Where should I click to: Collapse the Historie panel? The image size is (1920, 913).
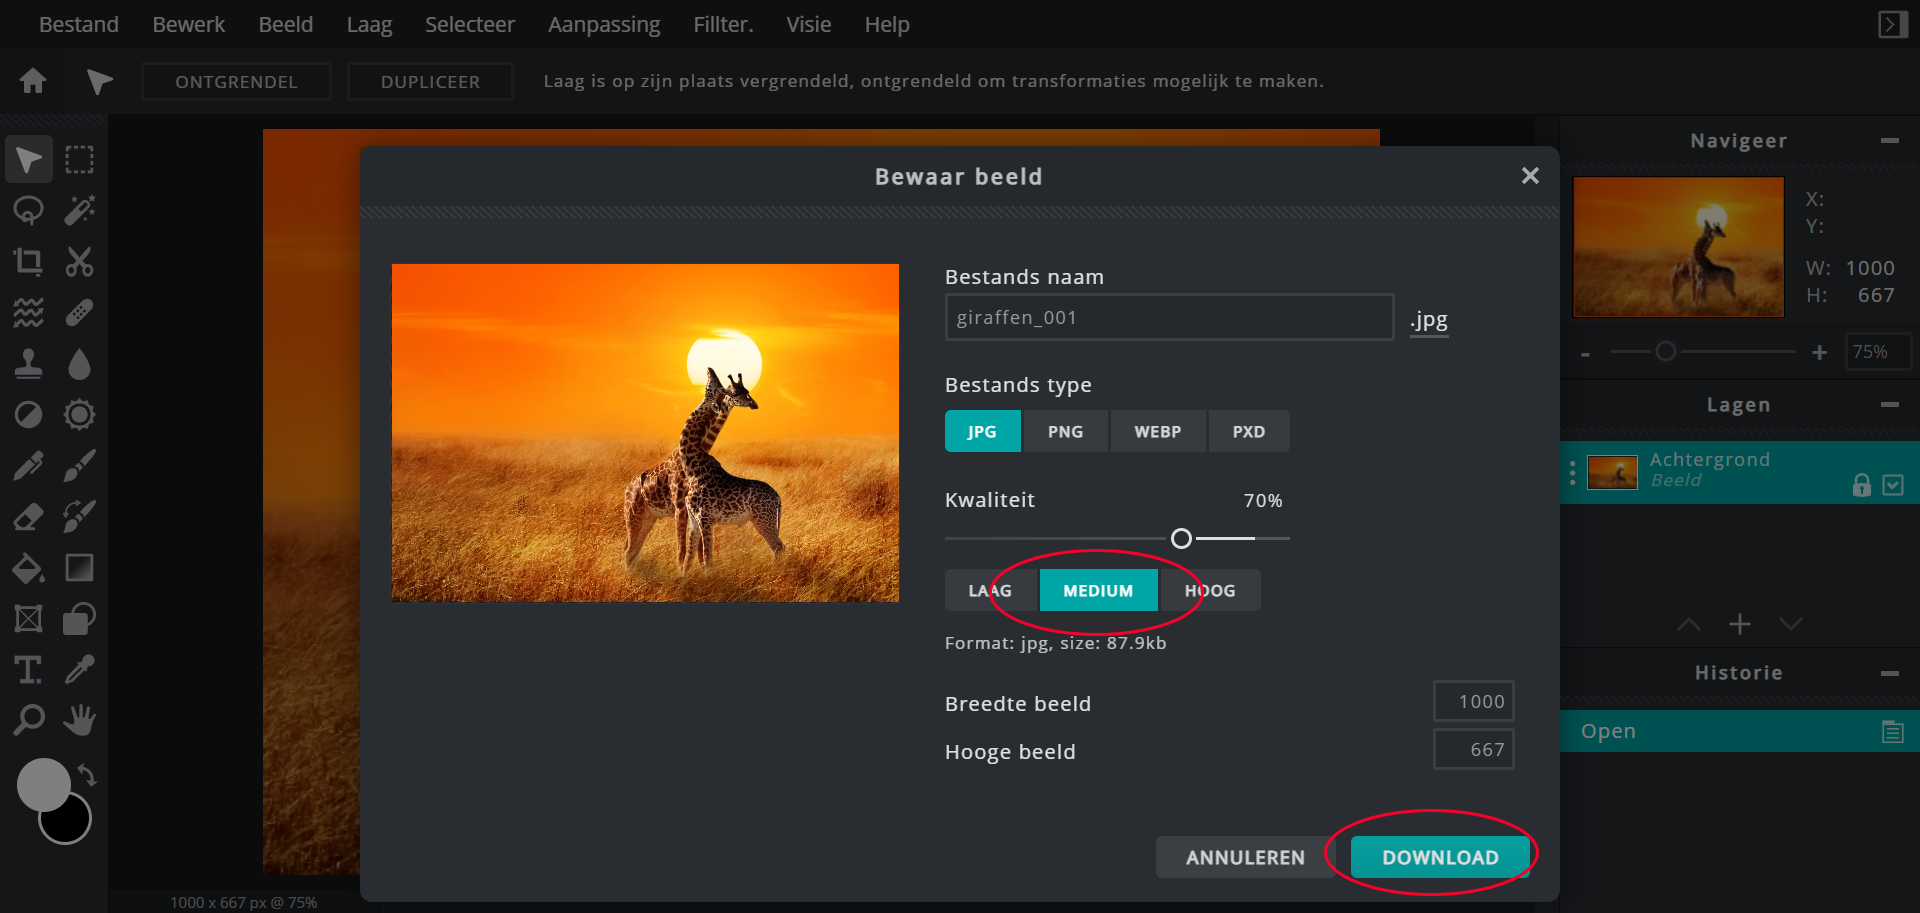(x=1889, y=673)
